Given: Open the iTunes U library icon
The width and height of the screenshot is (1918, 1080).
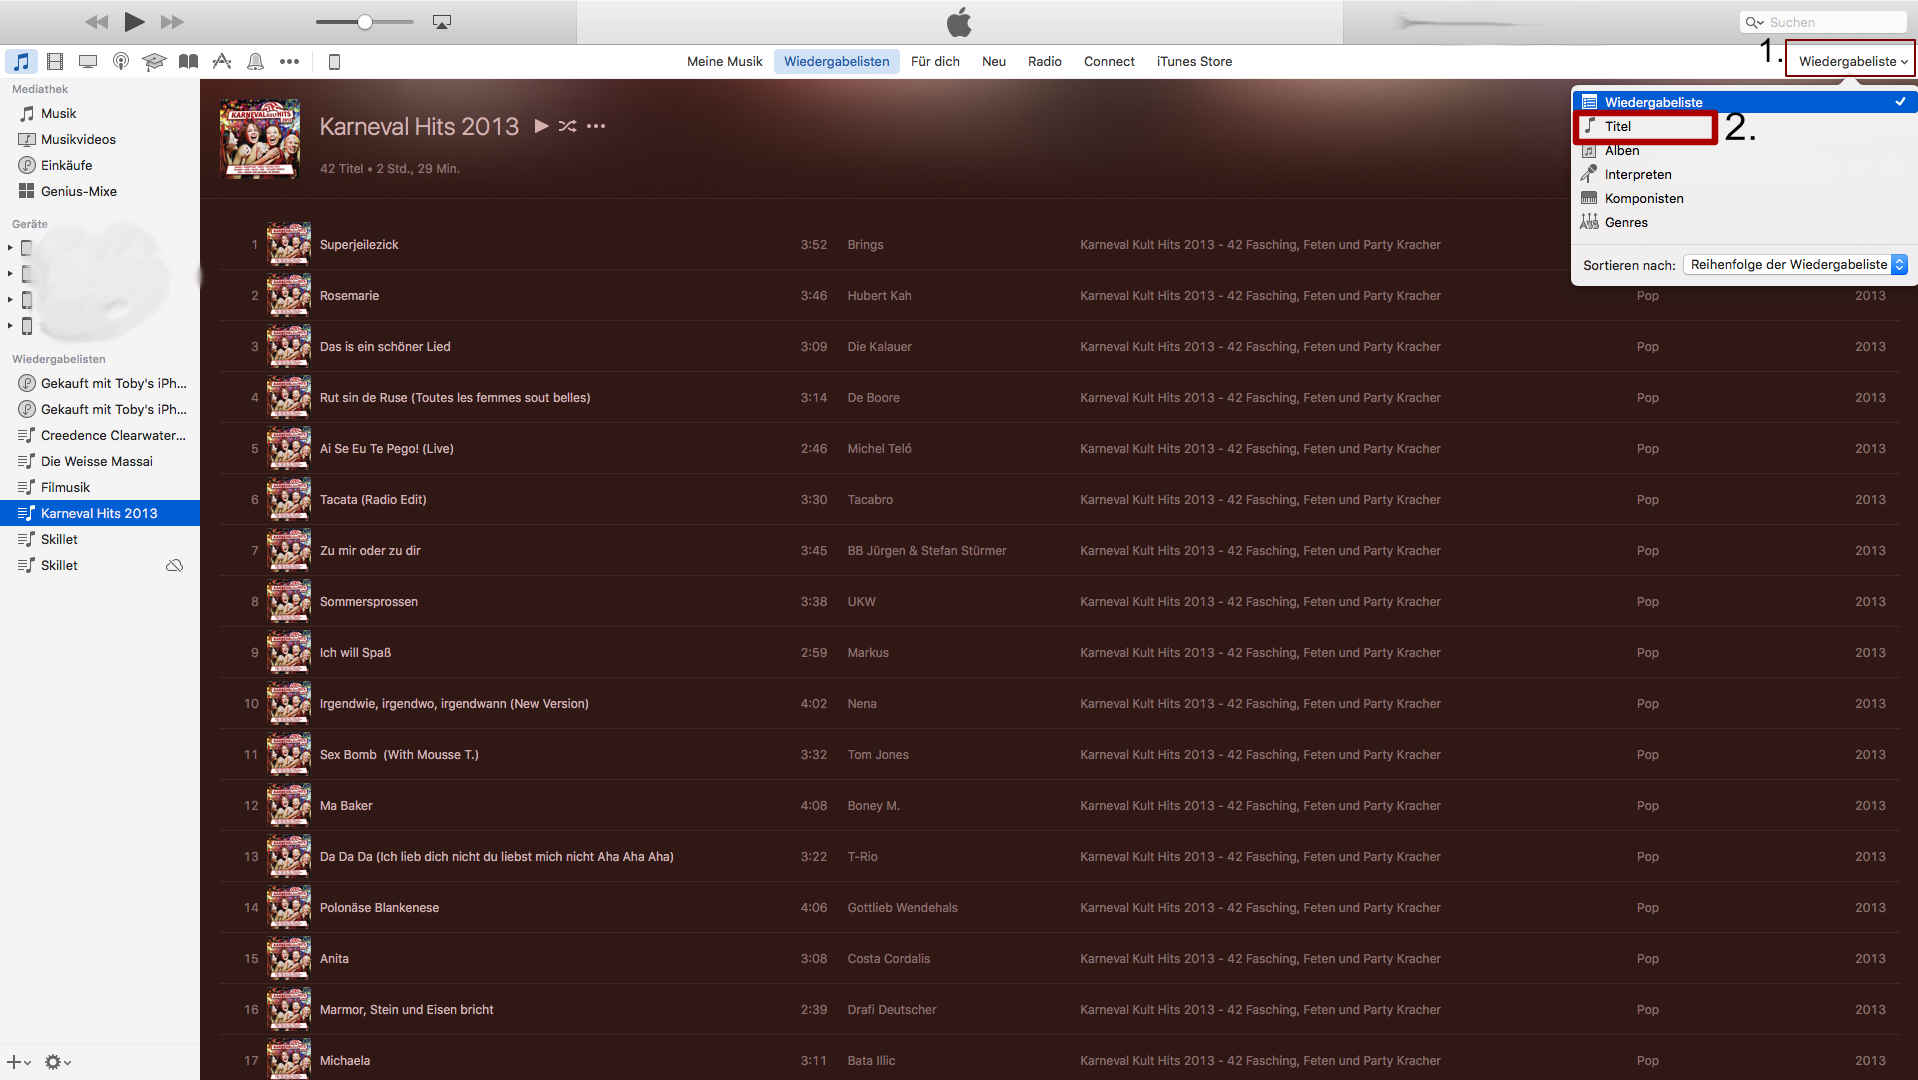Looking at the screenshot, I should (154, 62).
